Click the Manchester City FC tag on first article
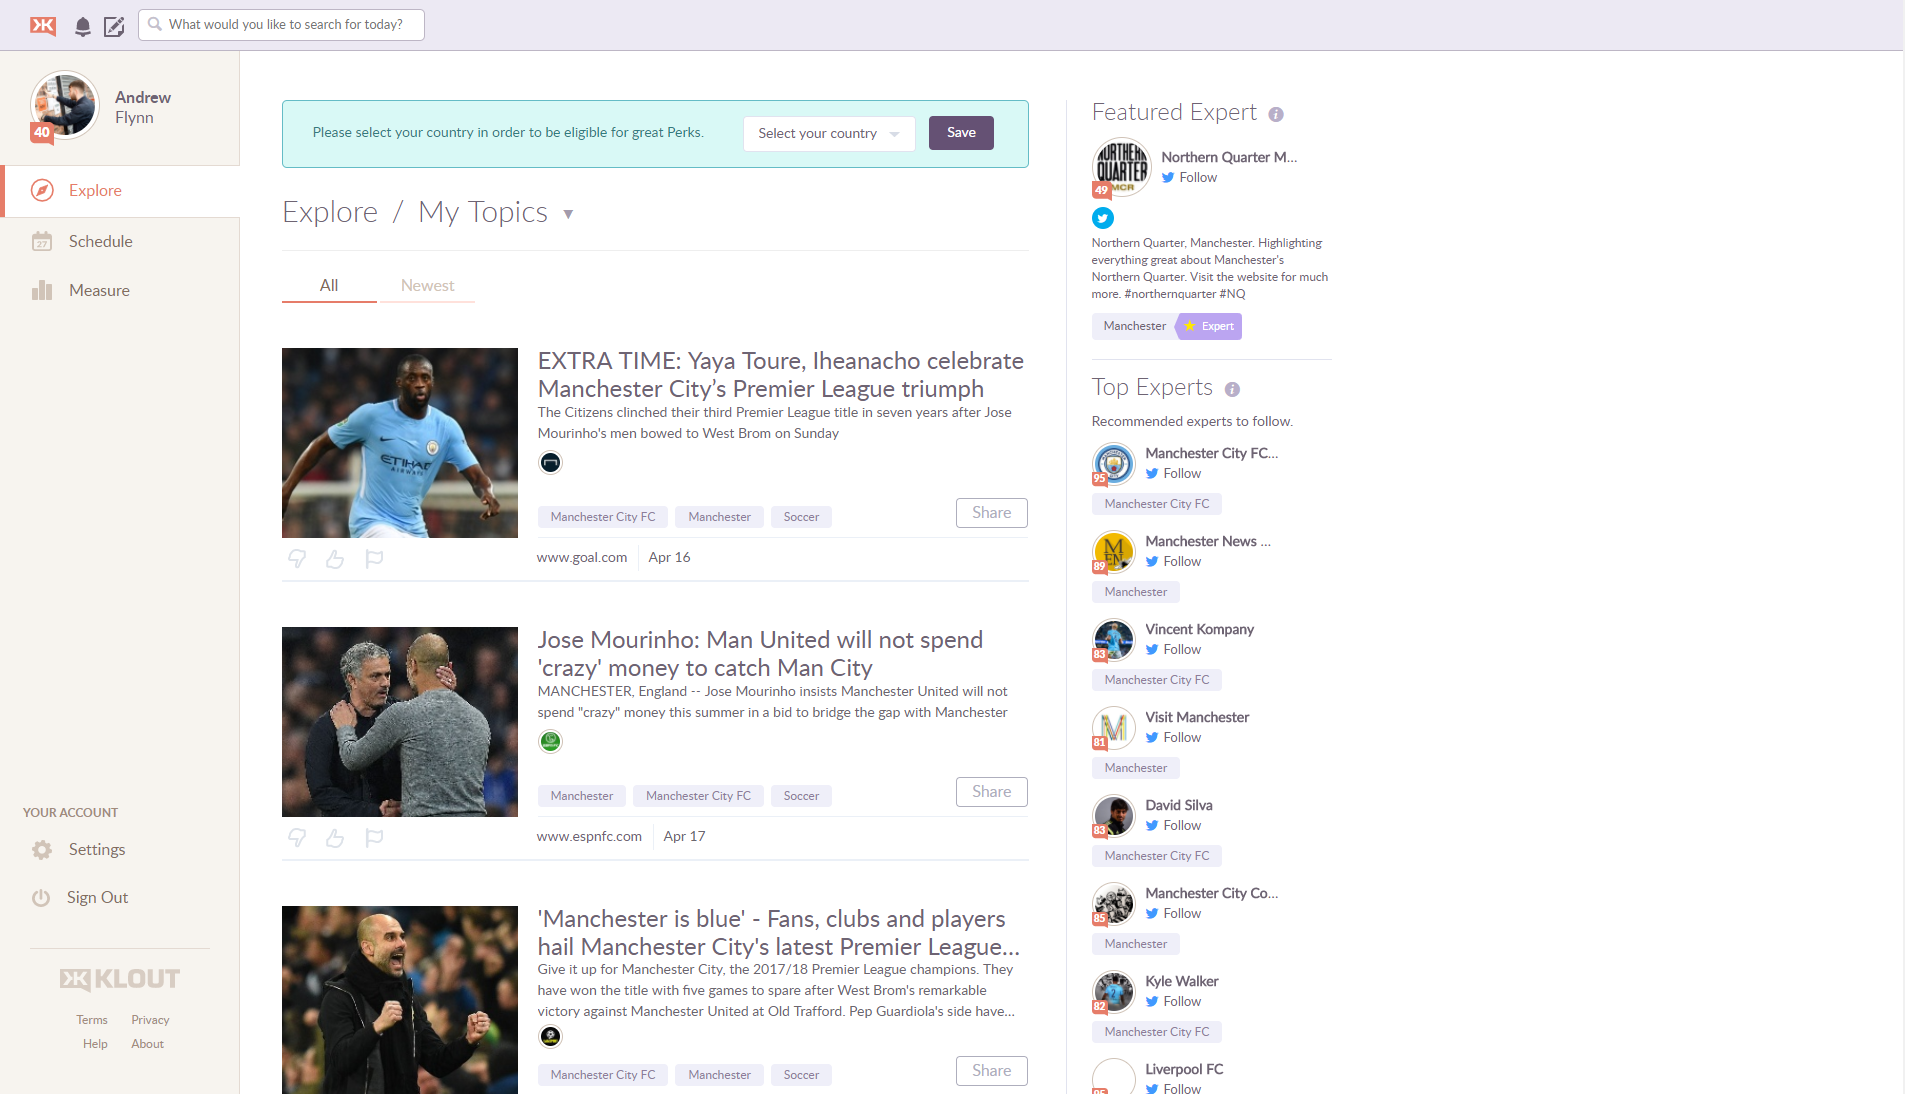The image size is (1905, 1094). [x=603, y=517]
